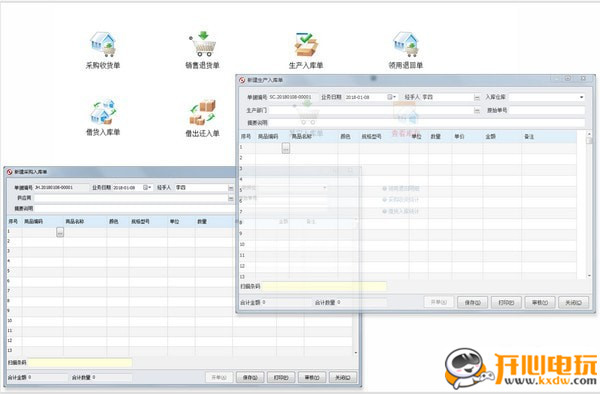Click the 新建生产入库单 title bar app icon
The image size is (600, 394).
pyautogui.click(x=242, y=80)
